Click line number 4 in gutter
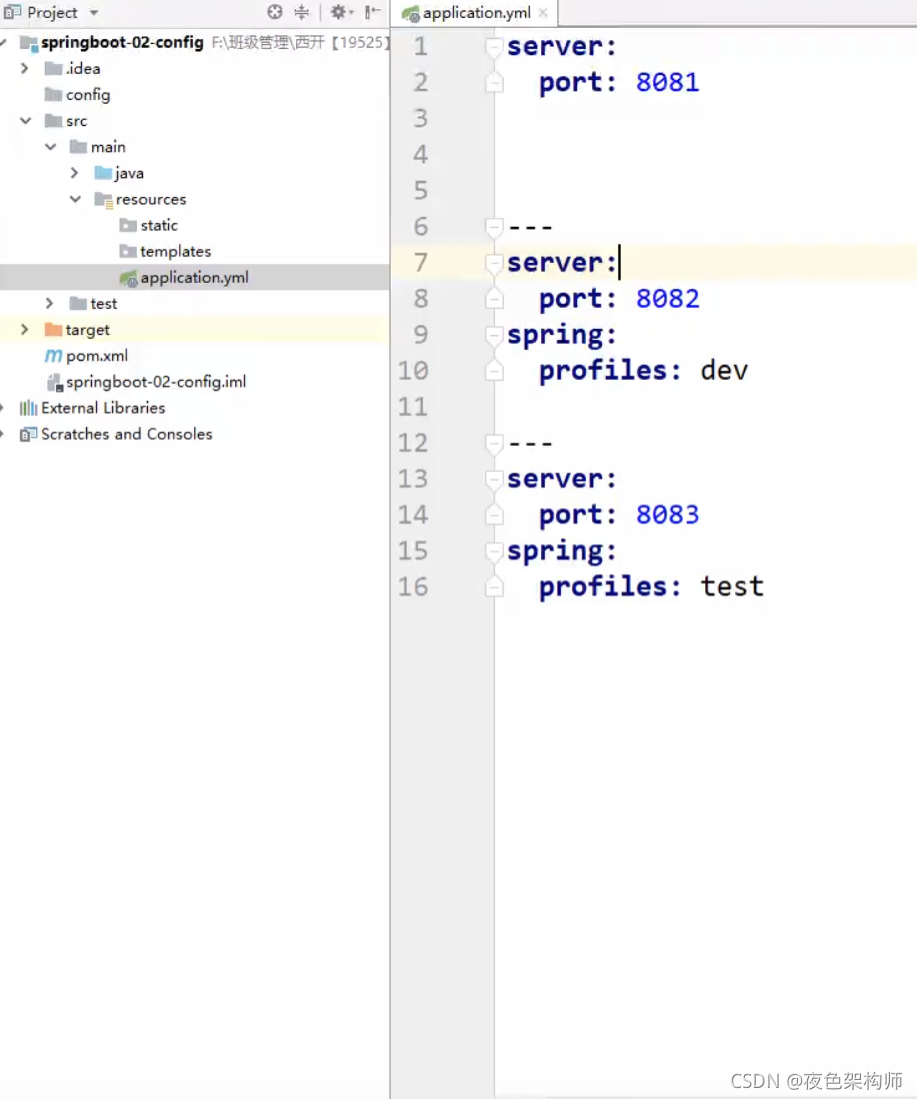This screenshot has width=917, height=1099. coord(420,154)
